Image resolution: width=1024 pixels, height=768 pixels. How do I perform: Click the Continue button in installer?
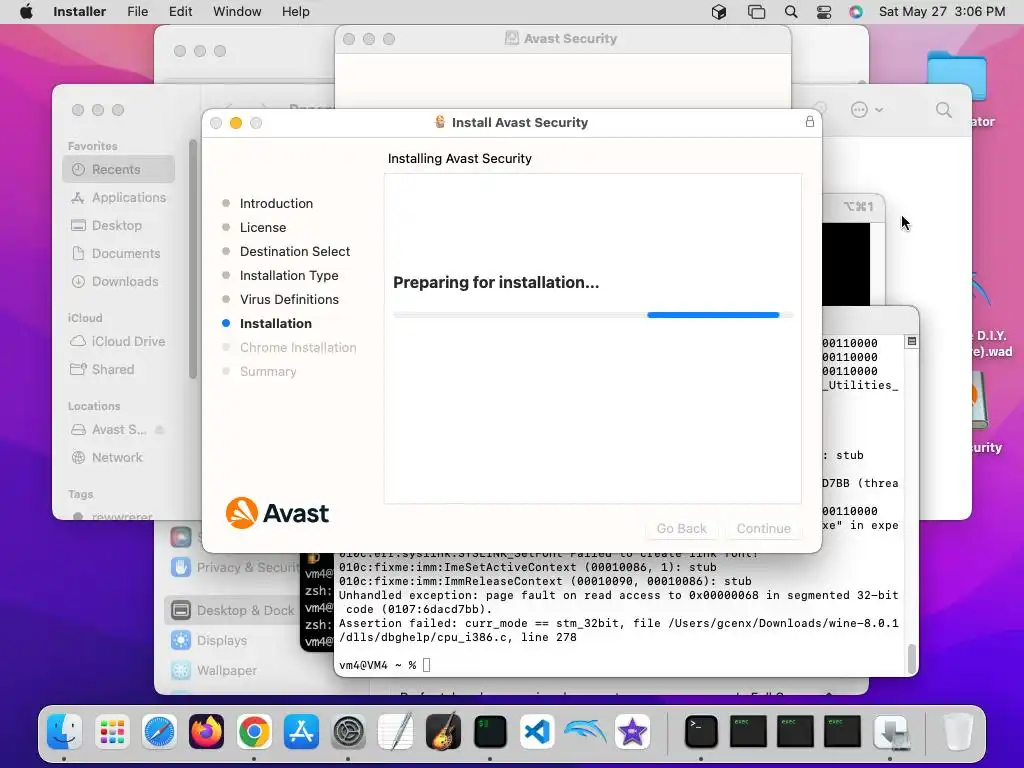pos(763,528)
